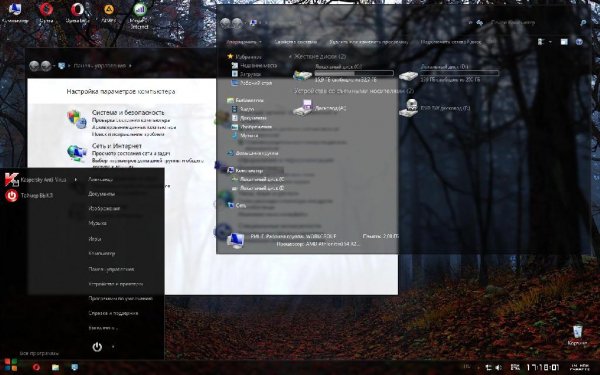Open the Корзина recycle bin icon
The image size is (600, 375).
click(x=578, y=335)
